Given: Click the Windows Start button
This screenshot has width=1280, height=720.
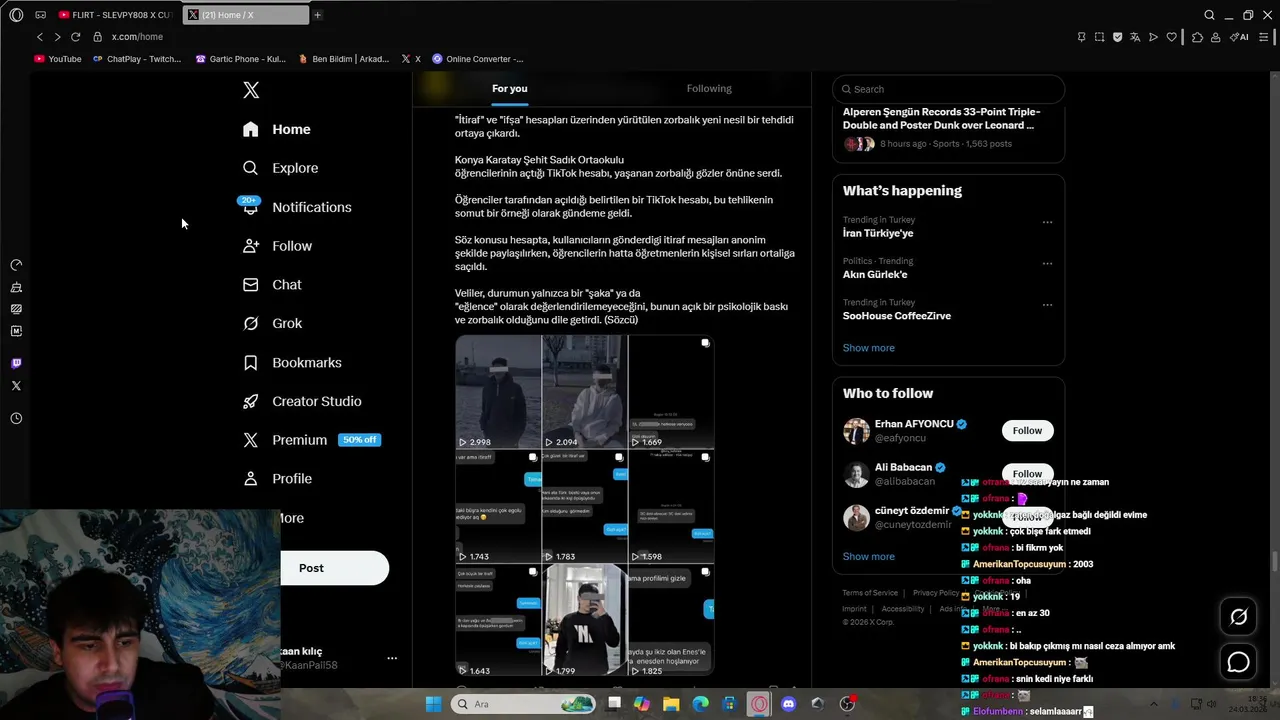Looking at the screenshot, I should coord(433,704).
